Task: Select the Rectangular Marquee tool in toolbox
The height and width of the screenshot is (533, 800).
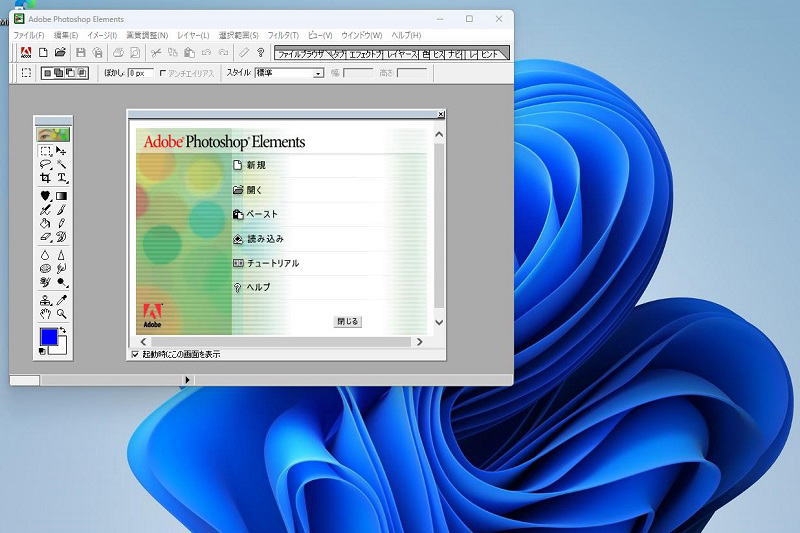Action: (x=46, y=151)
